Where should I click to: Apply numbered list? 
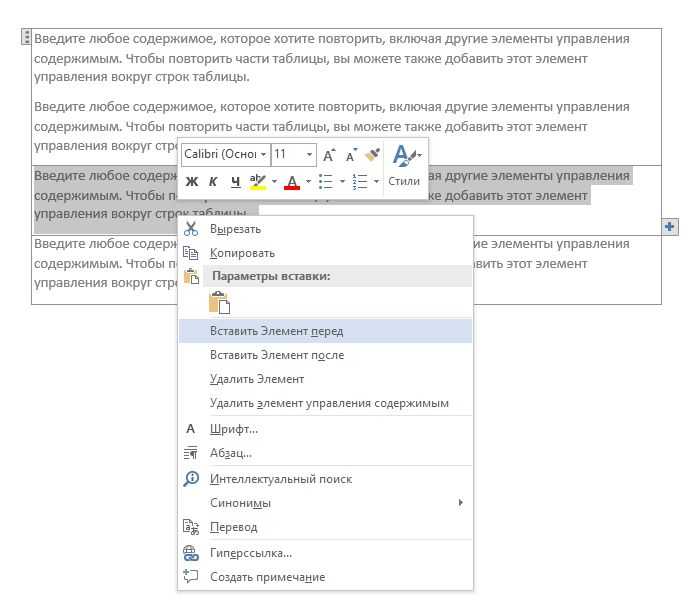pyautogui.click(x=360, y=181)
